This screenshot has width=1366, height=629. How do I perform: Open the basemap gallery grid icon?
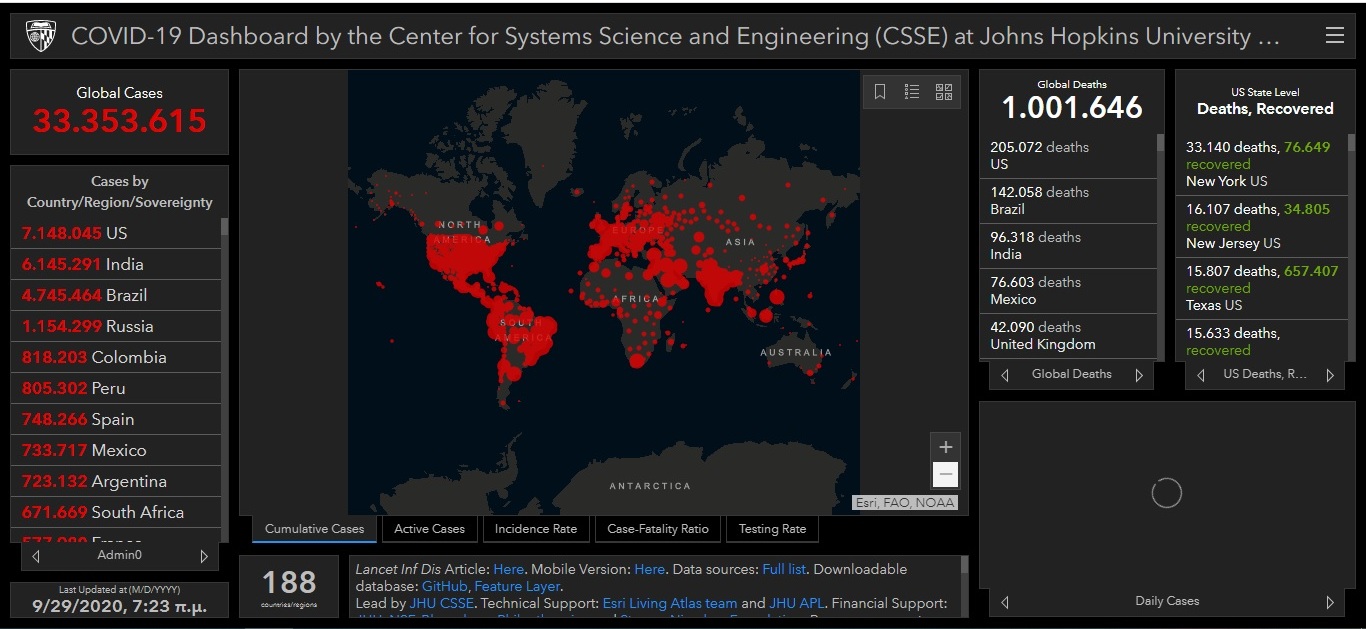(x=944, y=92)
